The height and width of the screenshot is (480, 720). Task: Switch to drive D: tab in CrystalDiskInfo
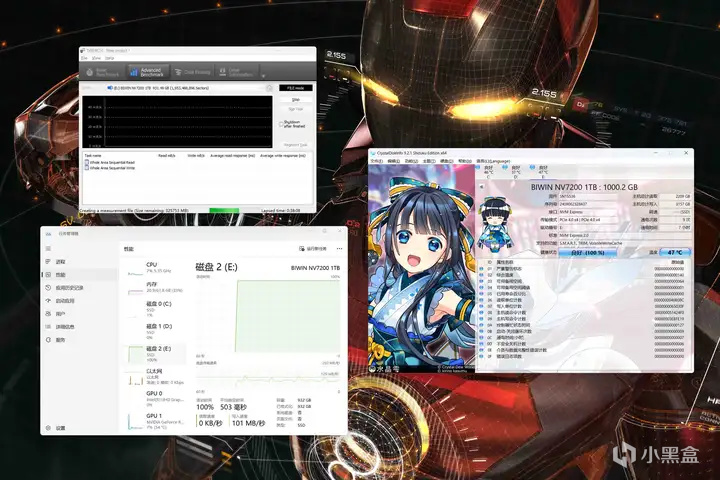pyautogui.click(x=514, y=171)
